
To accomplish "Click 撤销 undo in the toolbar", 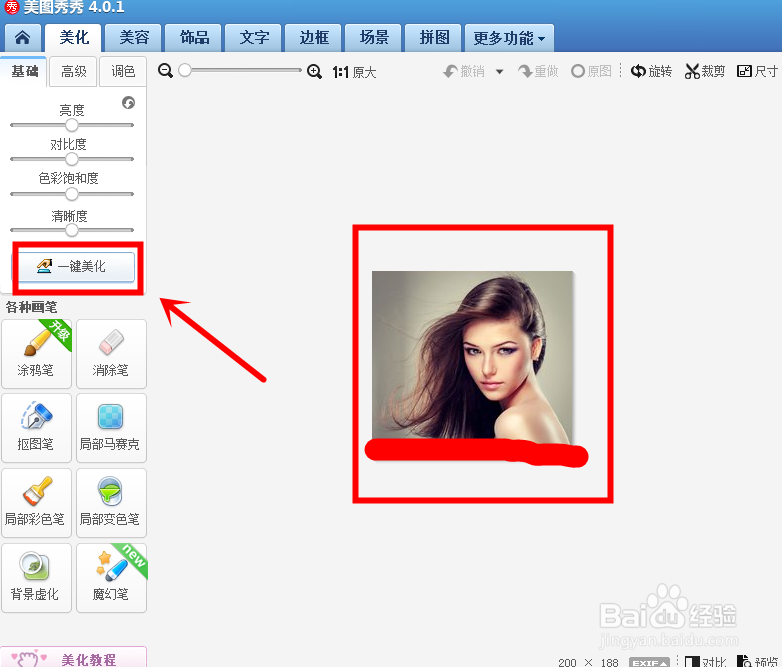I will tap(464, 71).
